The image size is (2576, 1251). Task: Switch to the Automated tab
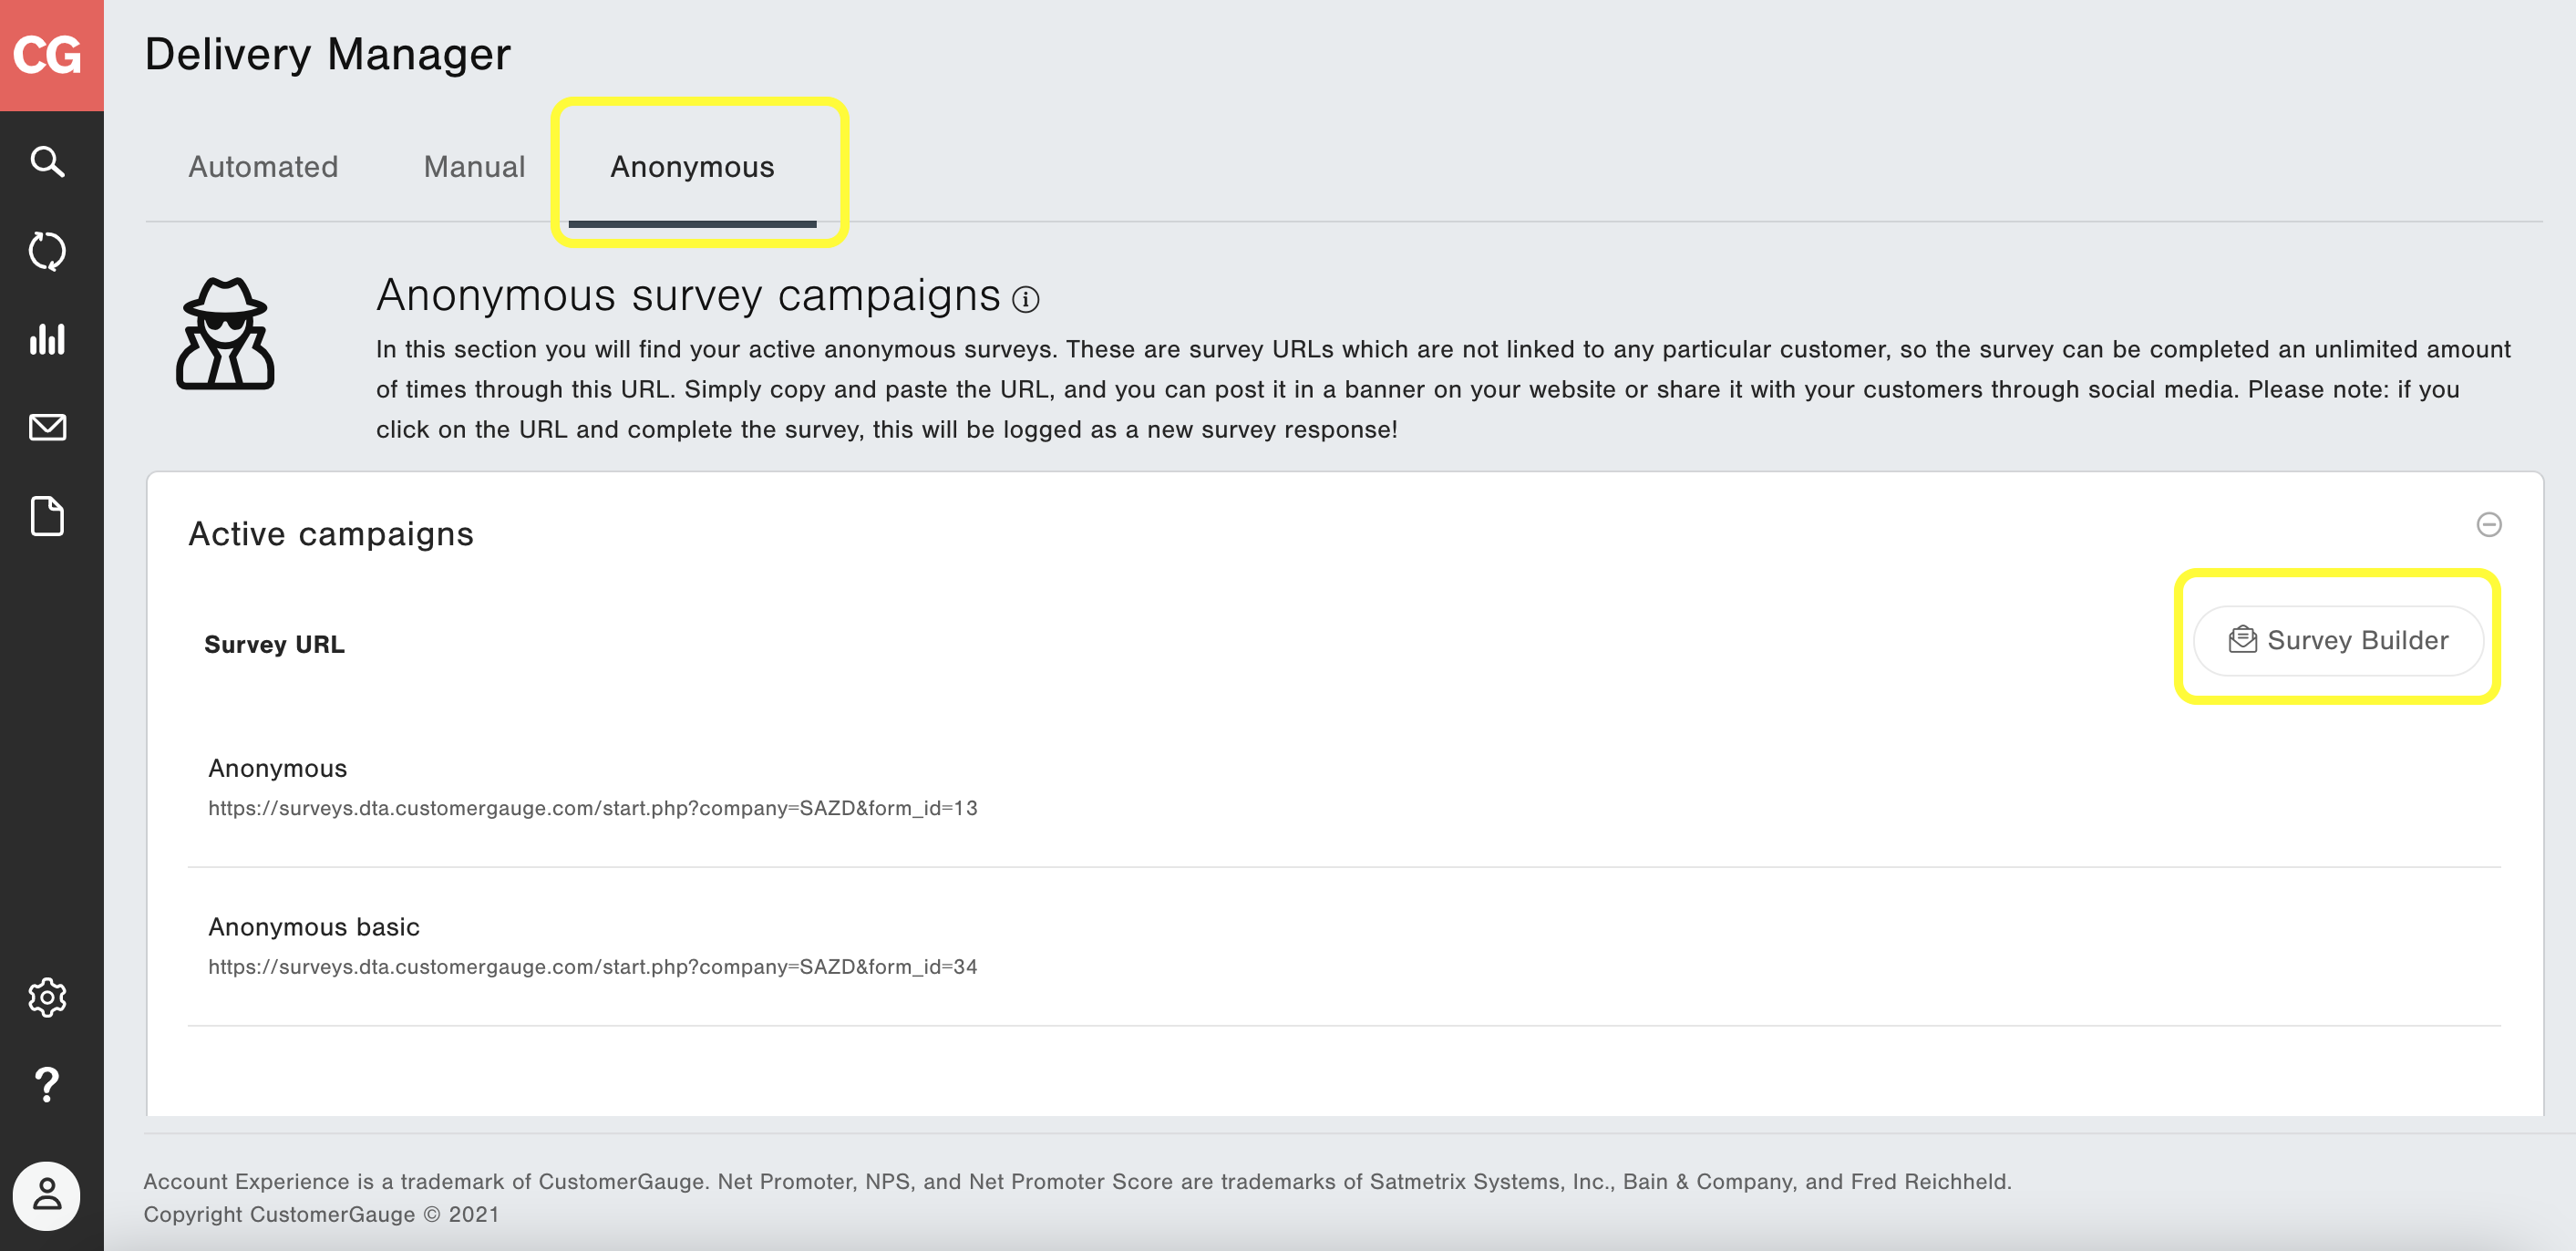263,167
